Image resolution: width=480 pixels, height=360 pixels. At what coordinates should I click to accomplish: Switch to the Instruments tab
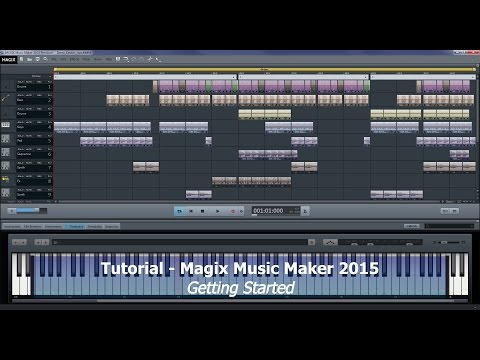tap(53, 226)
